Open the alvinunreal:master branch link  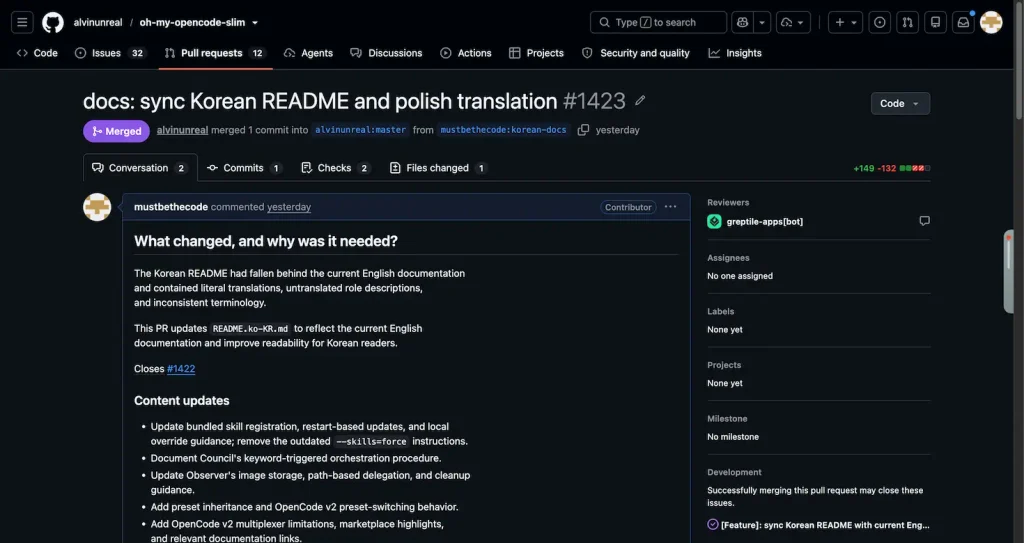360,130
